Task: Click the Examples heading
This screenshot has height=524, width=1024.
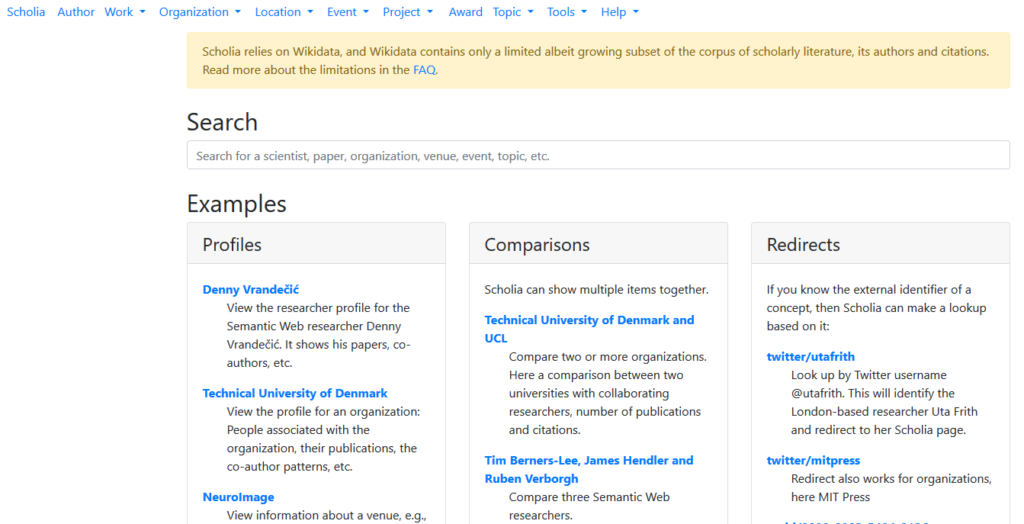Action: 236,204
